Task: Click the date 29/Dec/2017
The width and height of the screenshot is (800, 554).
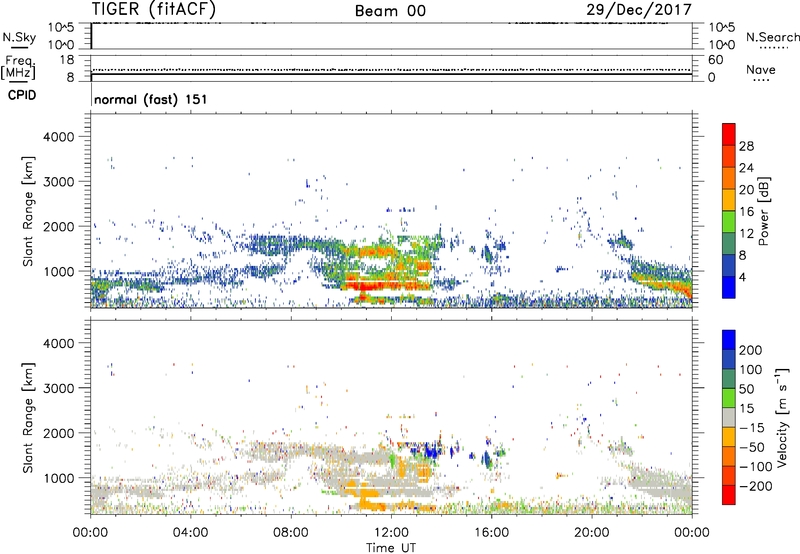Action: [x=639, y=9]
